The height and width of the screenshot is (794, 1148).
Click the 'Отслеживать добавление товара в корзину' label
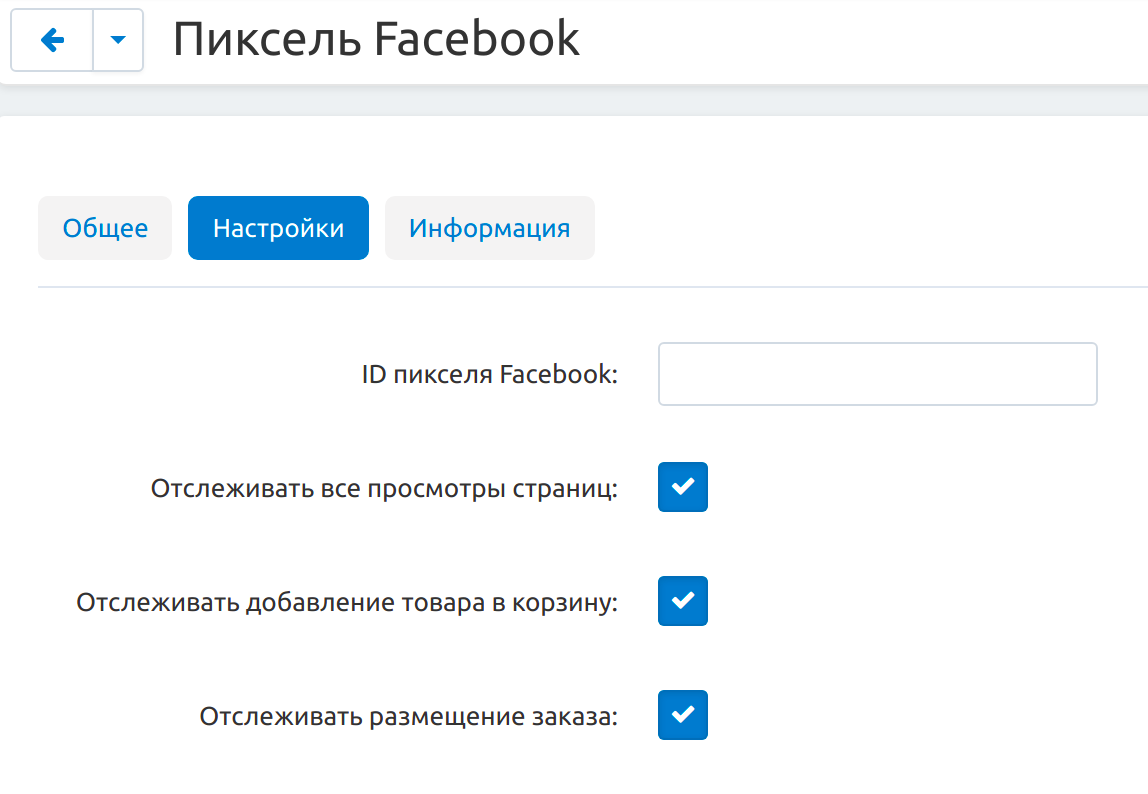coord(347,603)
